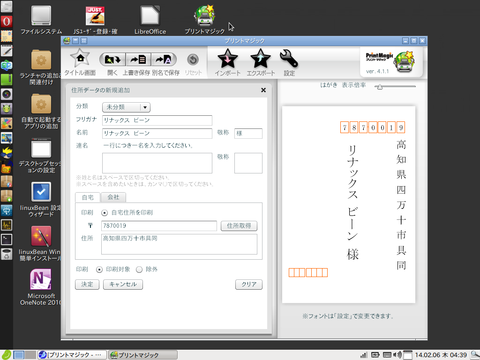This screenshot has height=360, width=480.
Task: Close the 住所データの新規追加 panel with X
Action: click(x=263, y=90)
